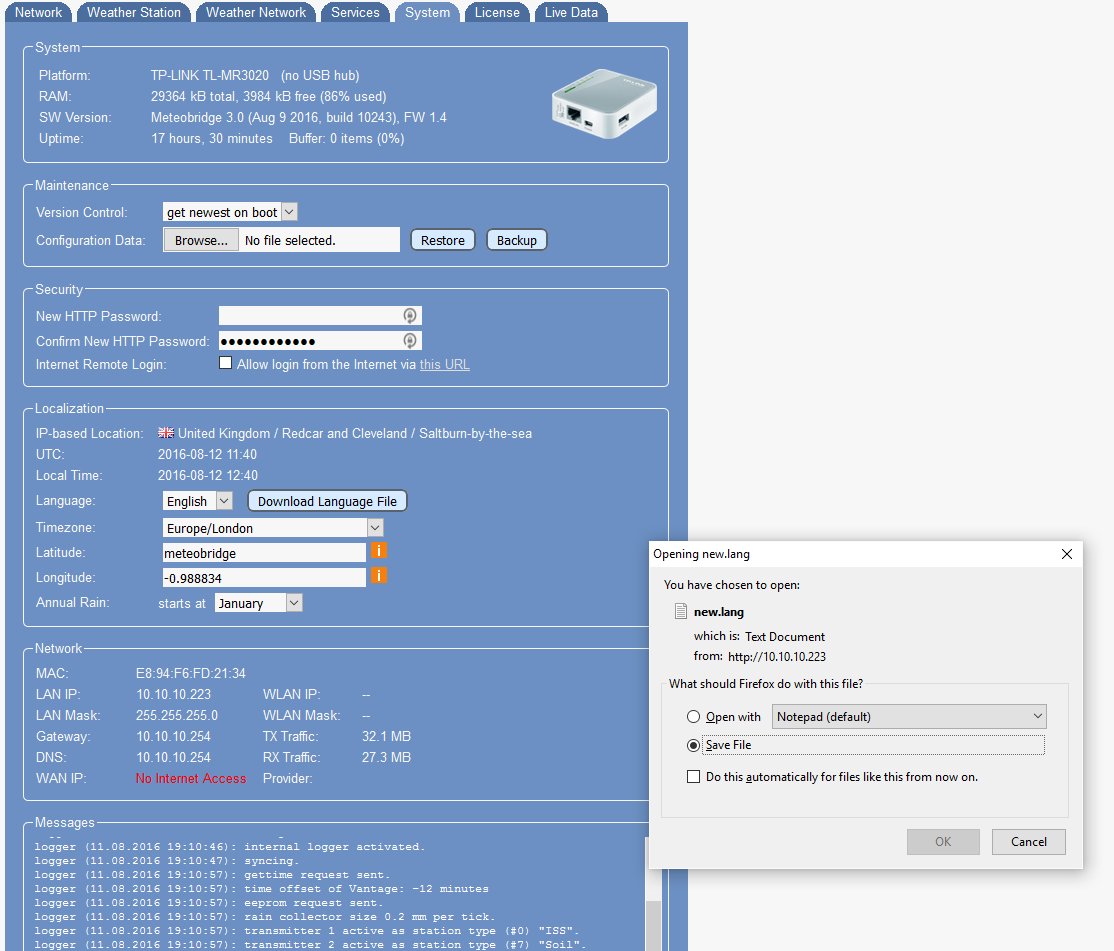This screenshot has width=1114, height=951.
Task: Open the Version Control dropdown
Action: (230, 212)
